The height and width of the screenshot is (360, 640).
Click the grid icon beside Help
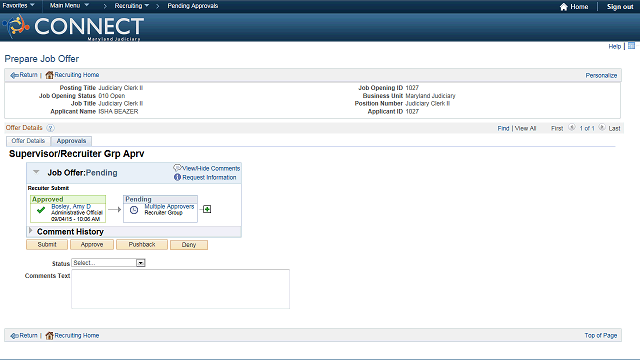pos(631,46)
